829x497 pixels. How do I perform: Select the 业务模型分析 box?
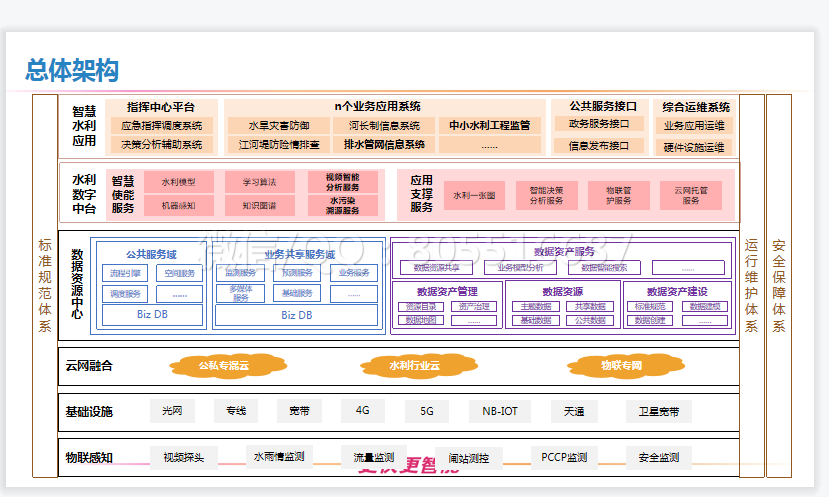520,268
